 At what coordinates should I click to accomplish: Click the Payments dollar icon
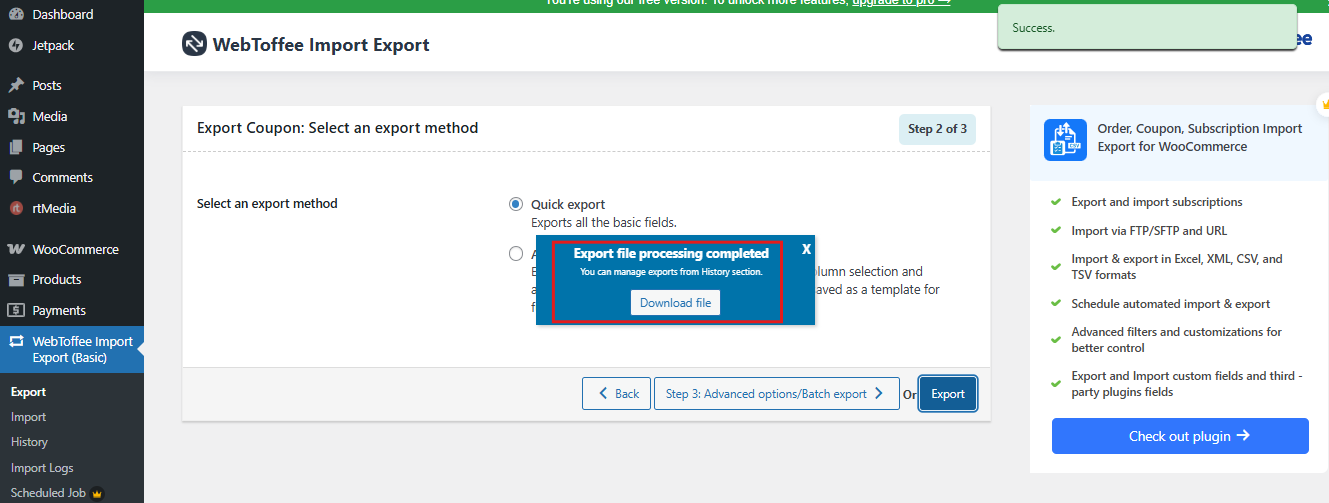(x=16, y=310)
